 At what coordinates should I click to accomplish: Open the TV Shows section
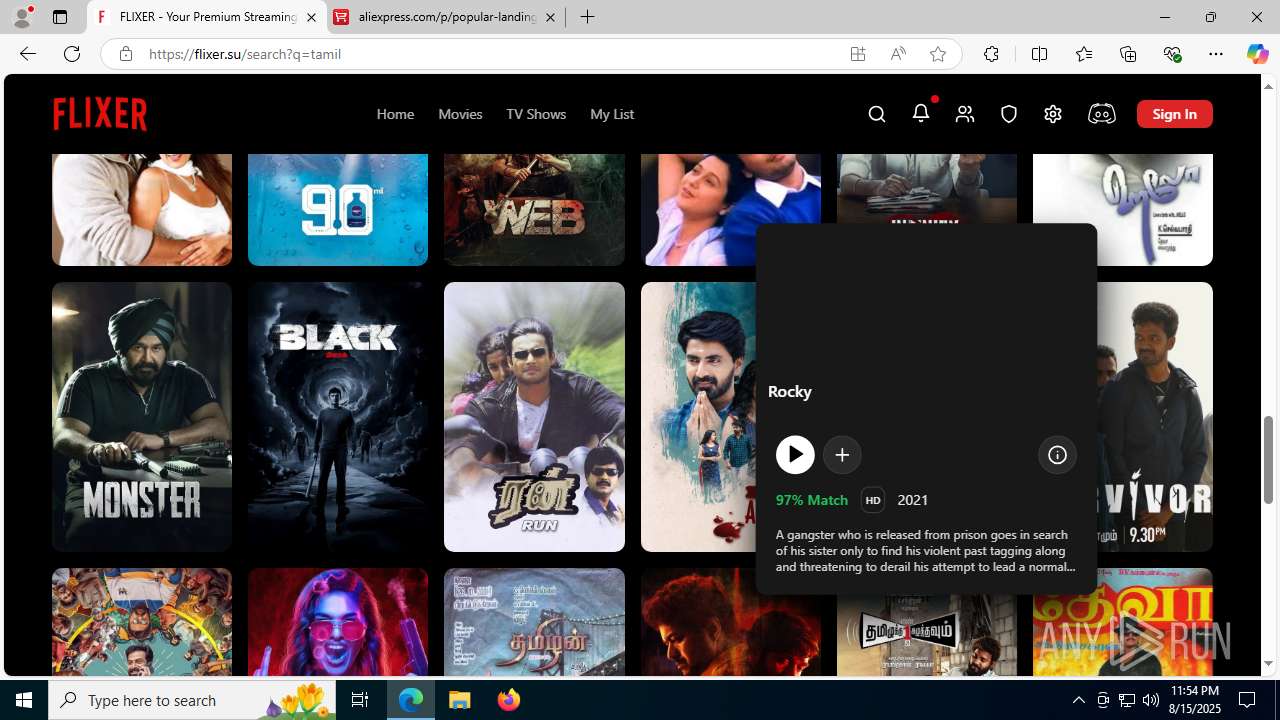point(536,114)
